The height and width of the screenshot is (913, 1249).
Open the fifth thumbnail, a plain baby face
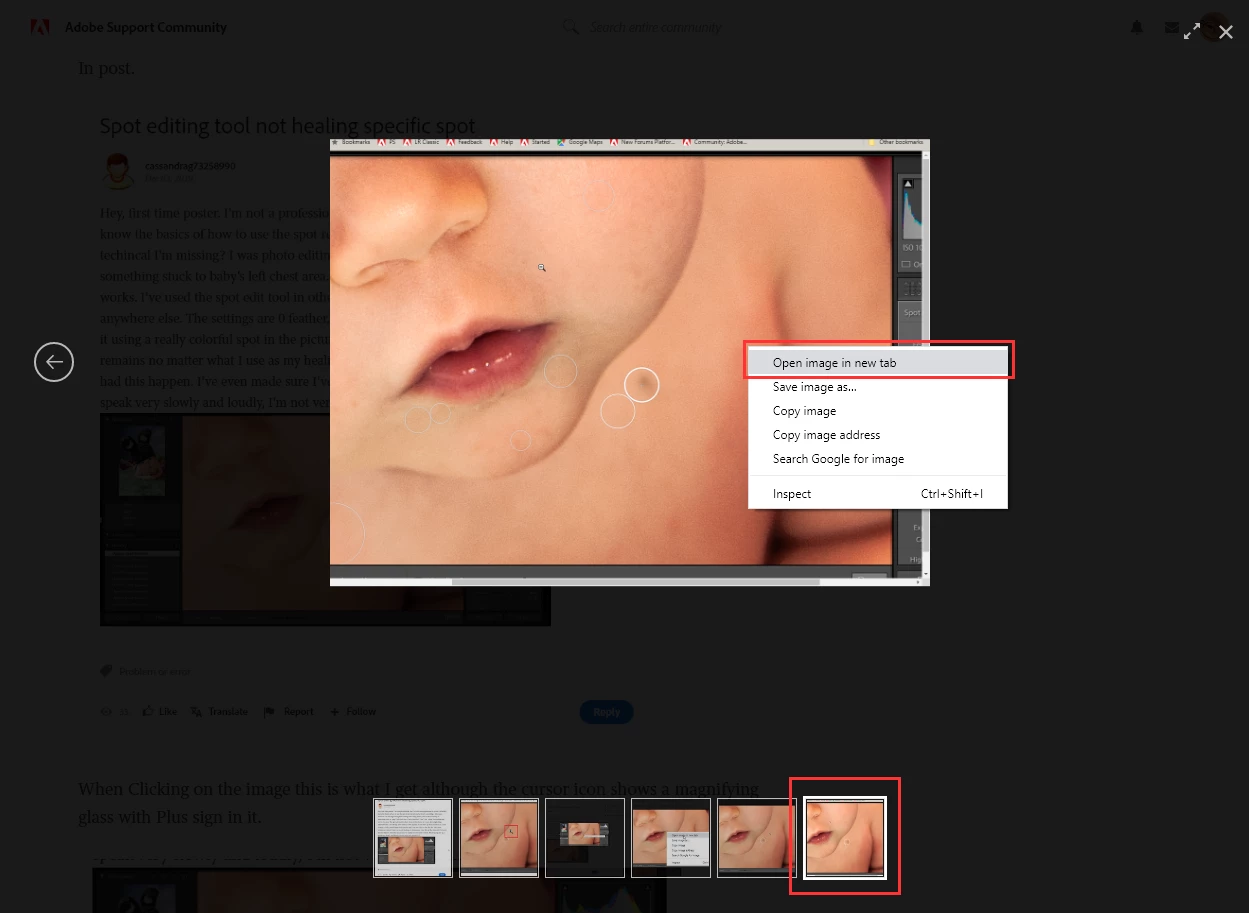(x=757, y=838)
